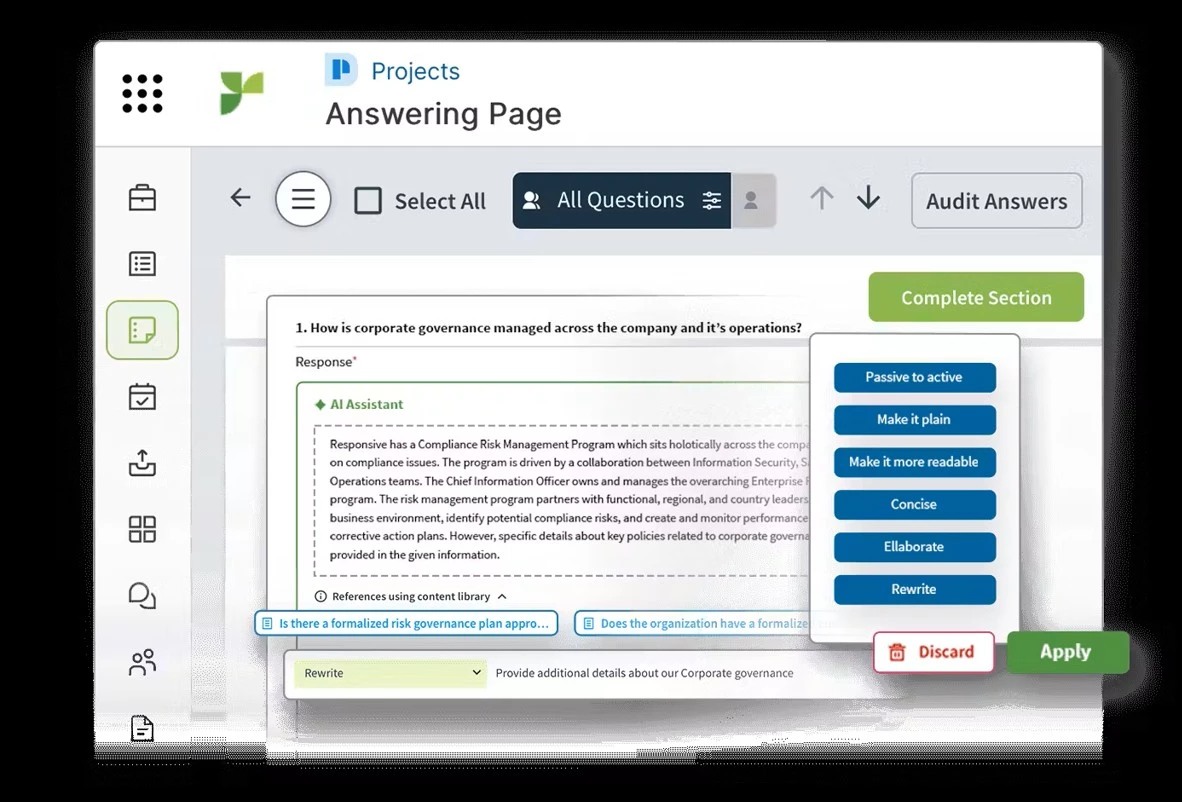Open the list view sidebar icon
The height and width of the screenshot is (802, 1182).
[x=142, y=264]
